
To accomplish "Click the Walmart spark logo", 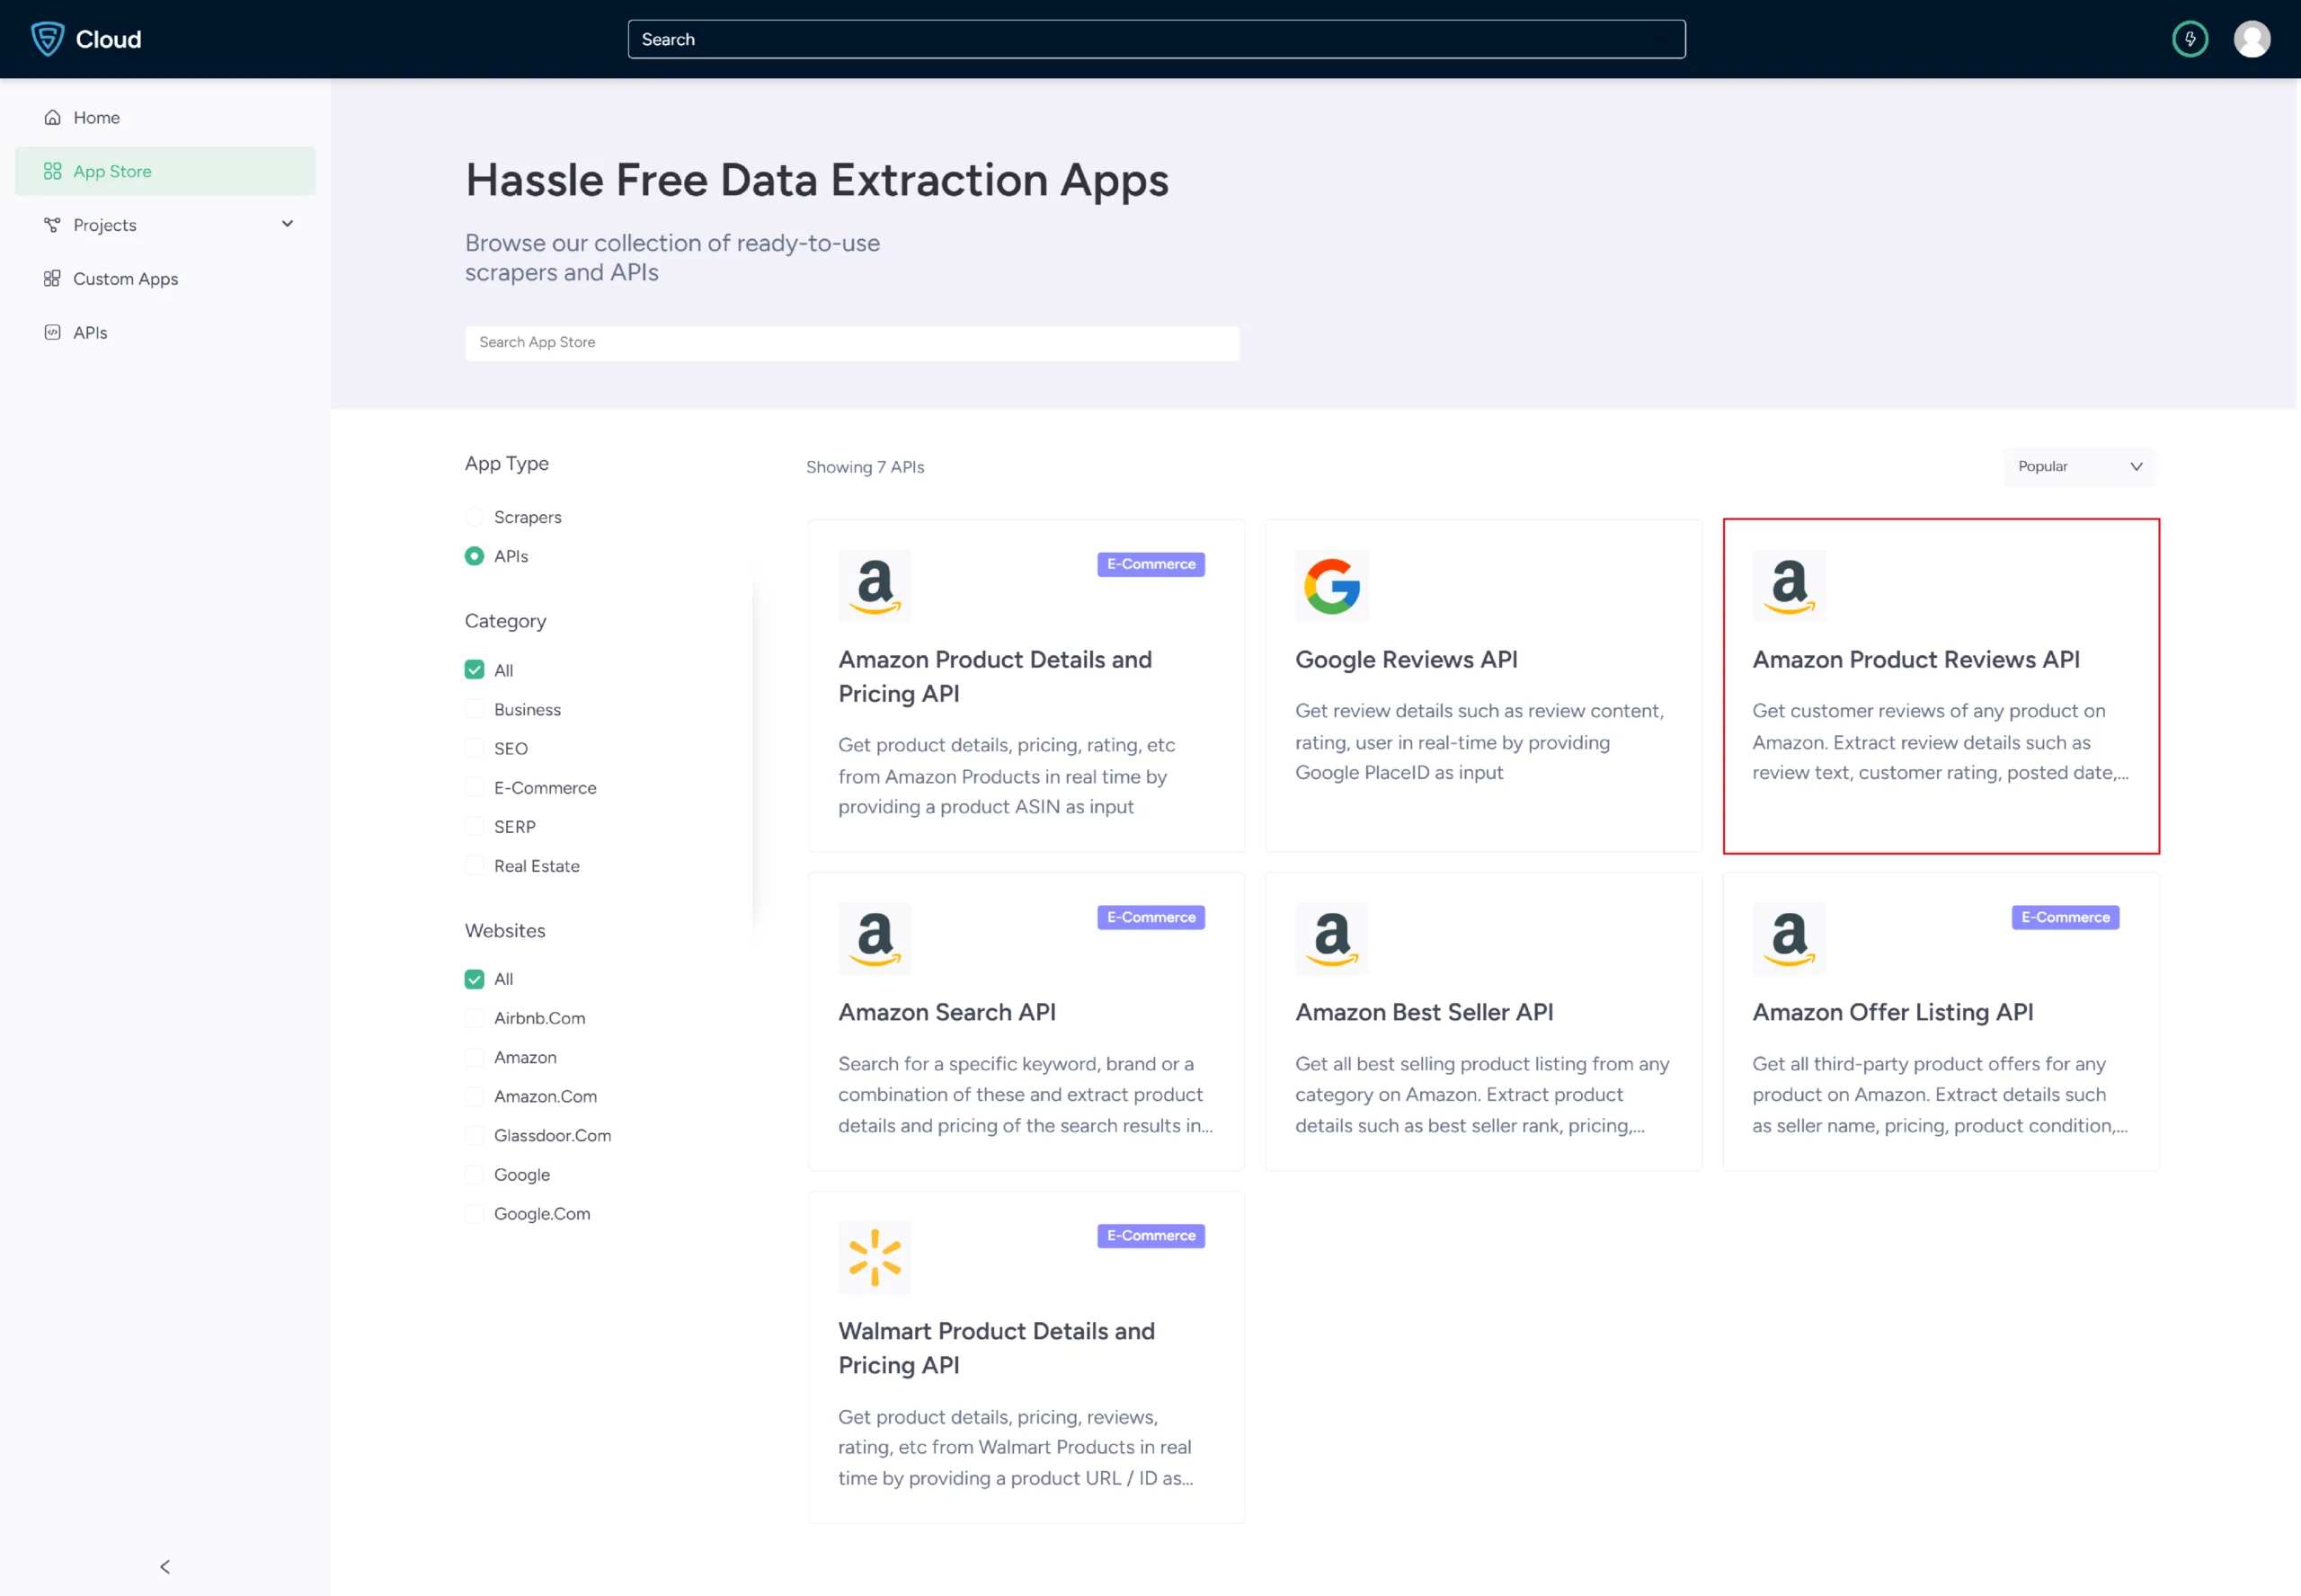I will pyautogui.click(x=875, y=1257).
